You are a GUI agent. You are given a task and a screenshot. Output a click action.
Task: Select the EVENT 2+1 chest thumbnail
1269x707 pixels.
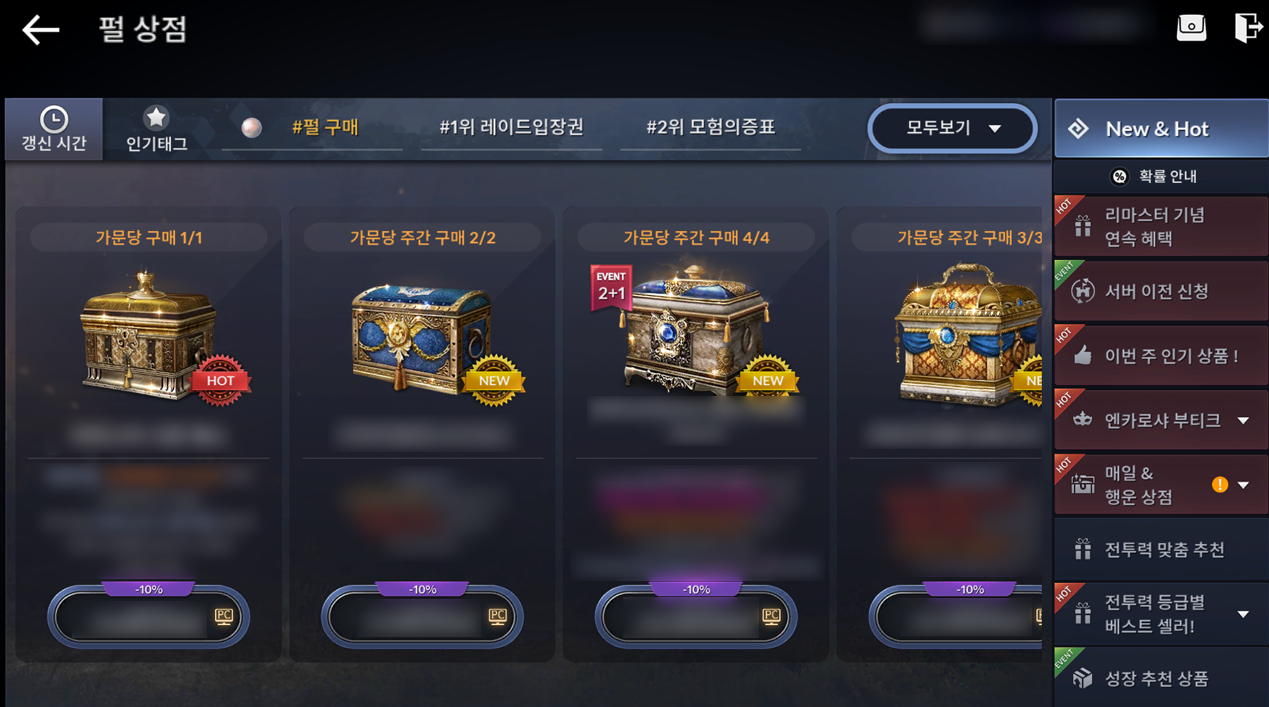coord(696,330)
